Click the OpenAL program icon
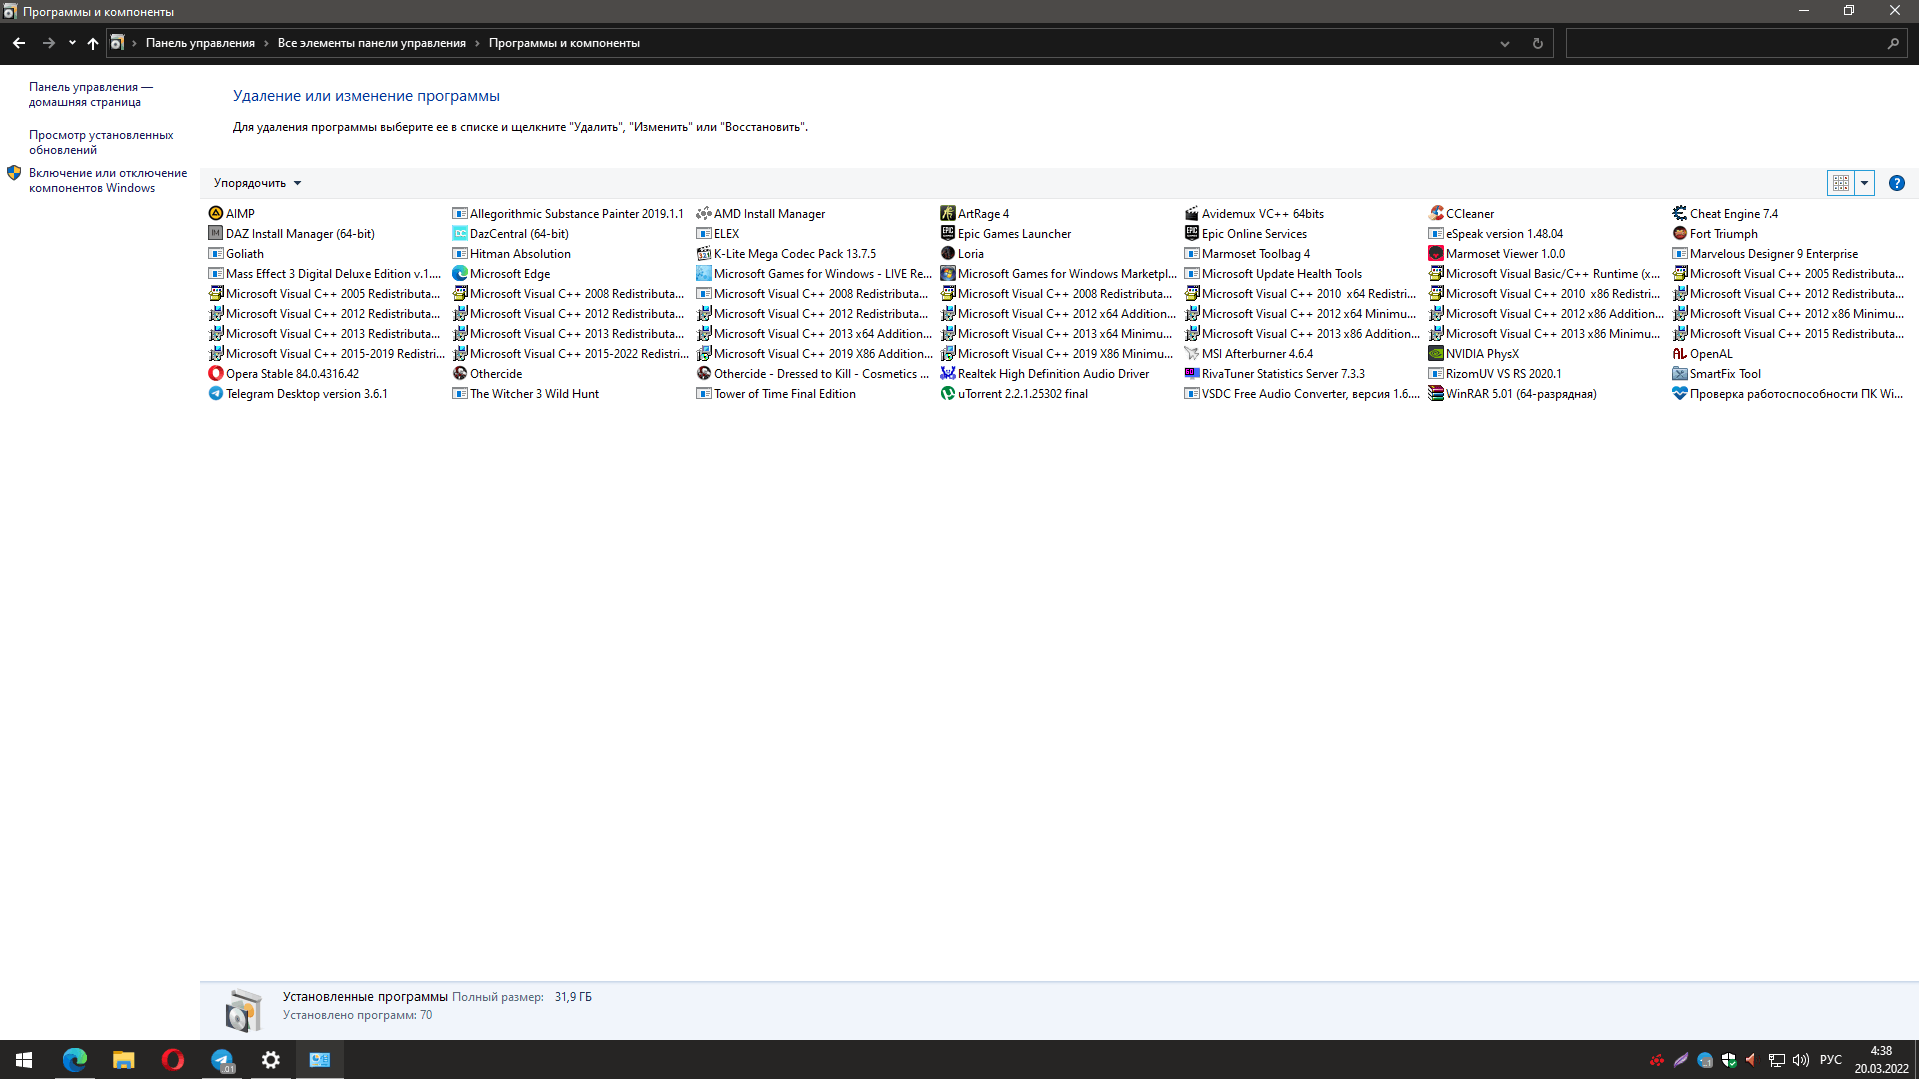The image size is (1919, 1079). pos(1679,353)
